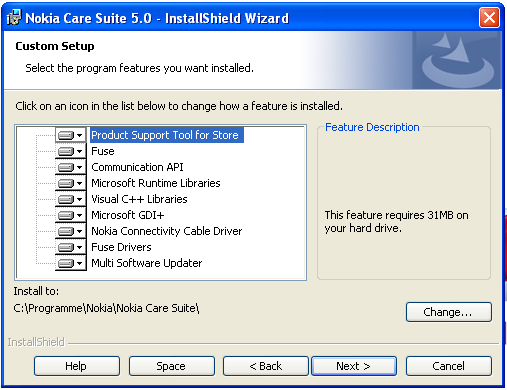Cancel the installation wizard
The height and width of the screenshot is (390, 507).
point(449,366)
